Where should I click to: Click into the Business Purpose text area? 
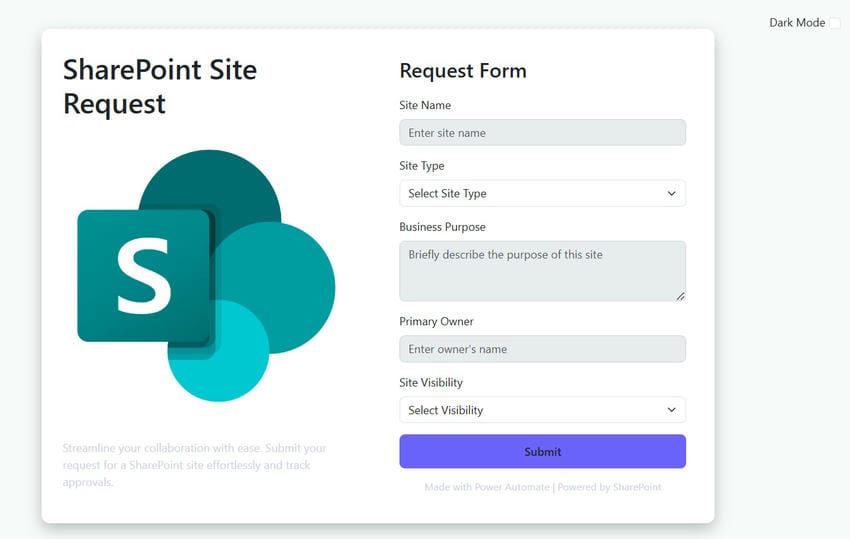tap(542, 270)
